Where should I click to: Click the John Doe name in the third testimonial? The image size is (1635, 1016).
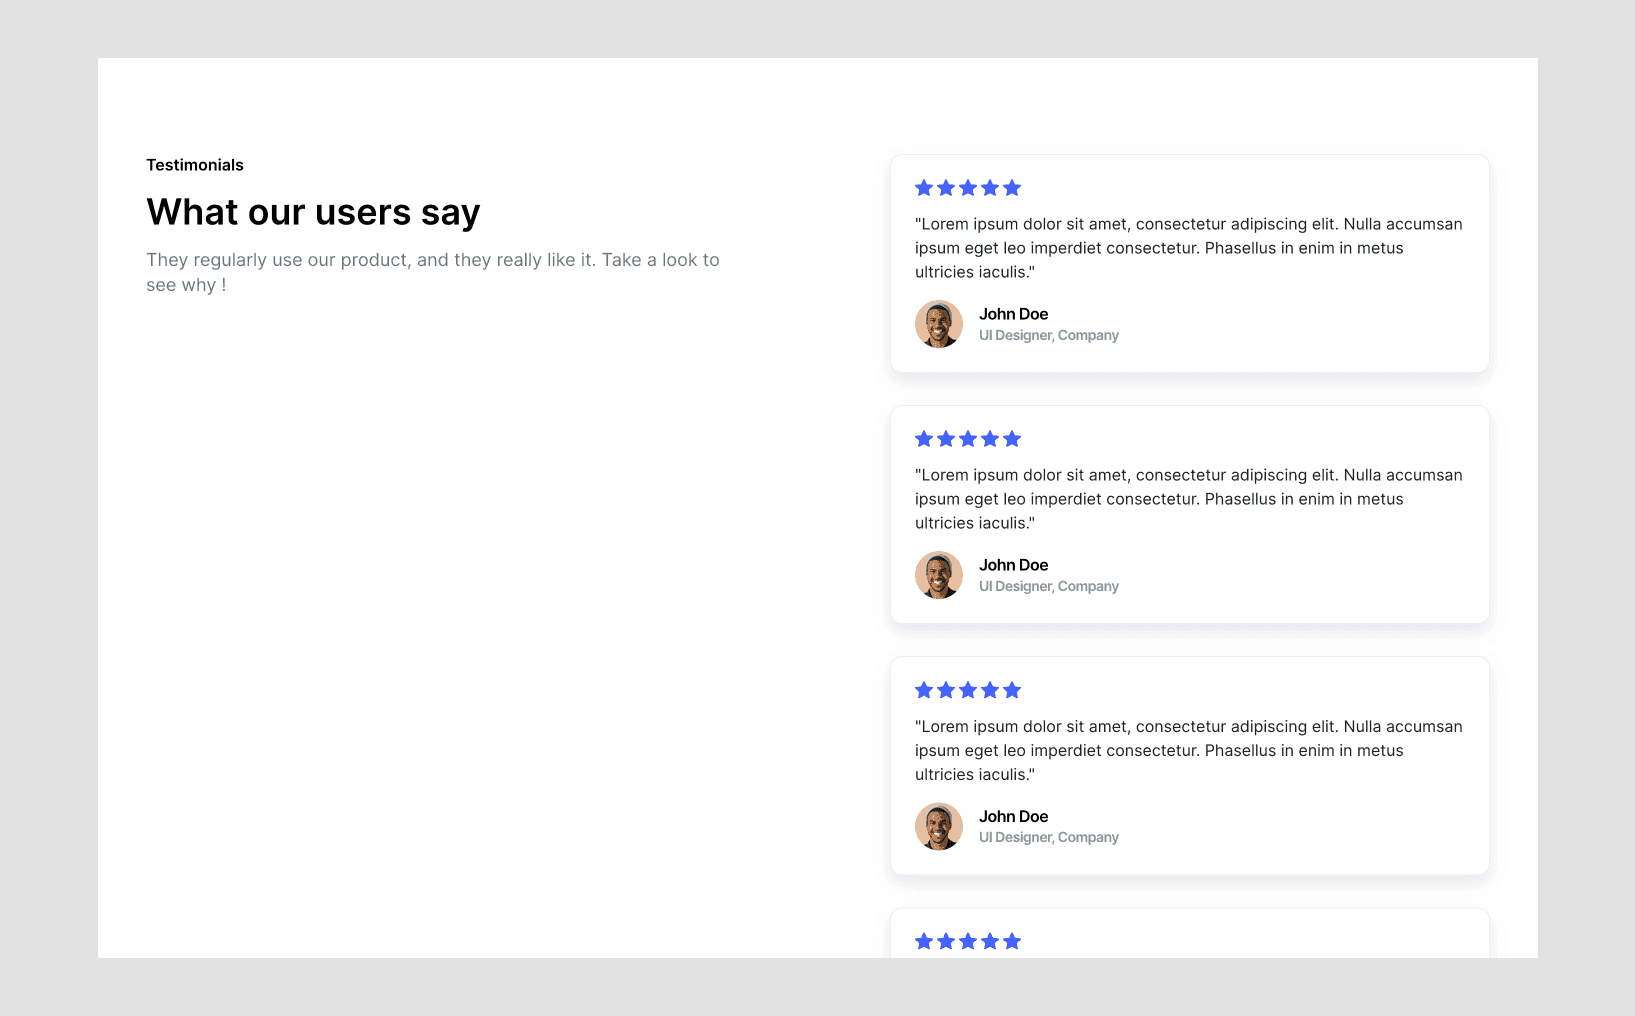1013,816
